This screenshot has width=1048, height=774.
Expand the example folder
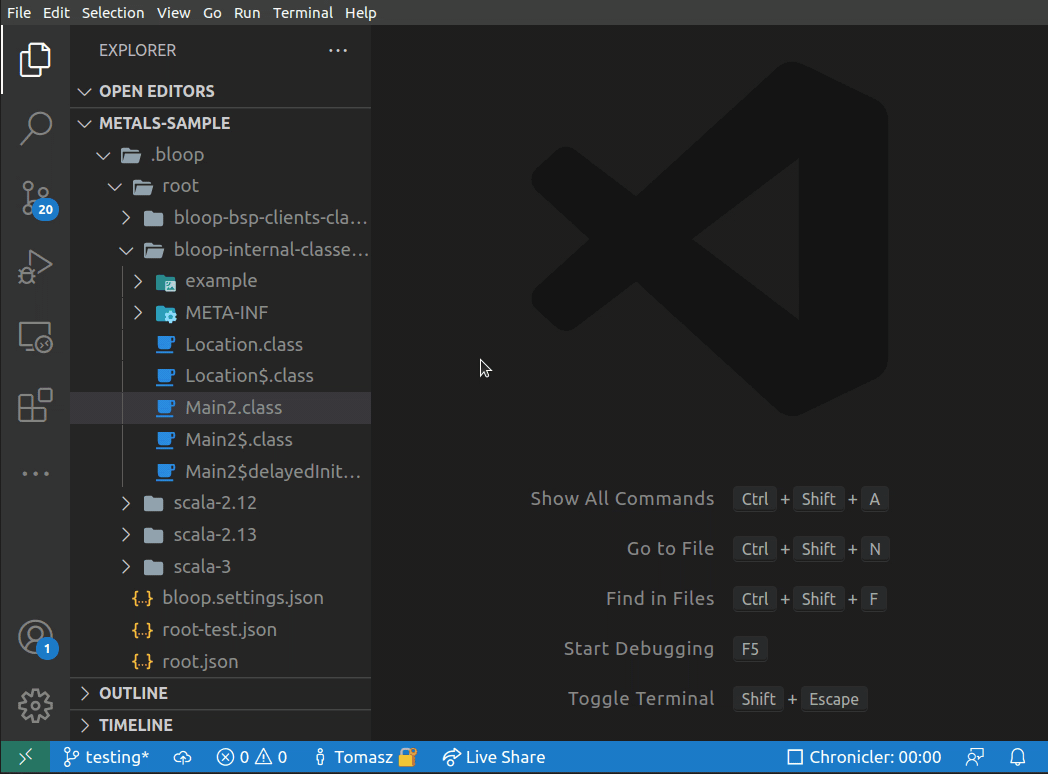[221, 281]
